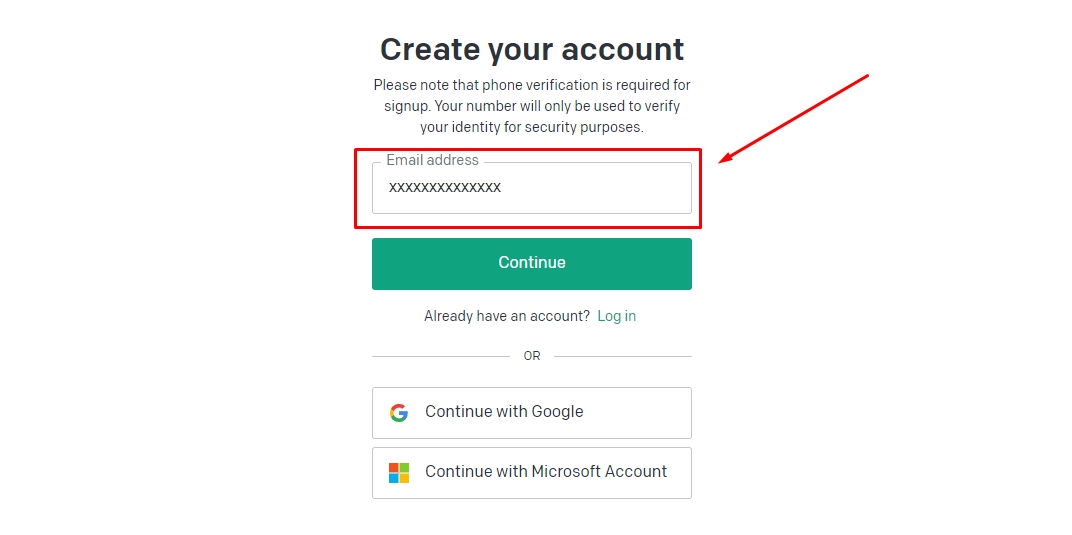1072x535 pixels.
Task: Click the Google text in the Google button
Action: tap(557, 412)
